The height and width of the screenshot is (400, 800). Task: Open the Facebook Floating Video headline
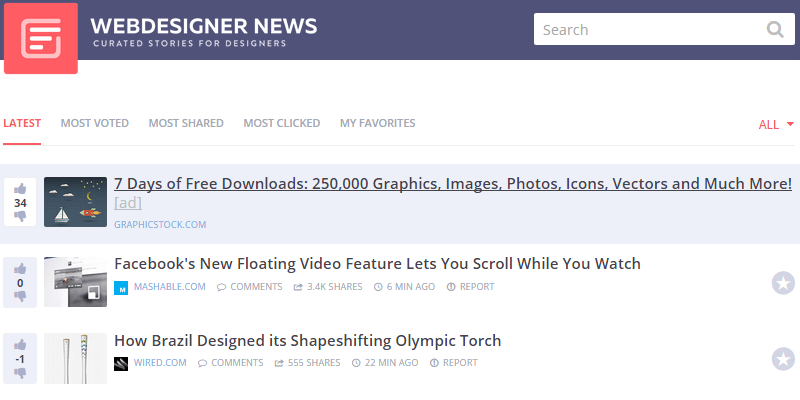(377, 264)
